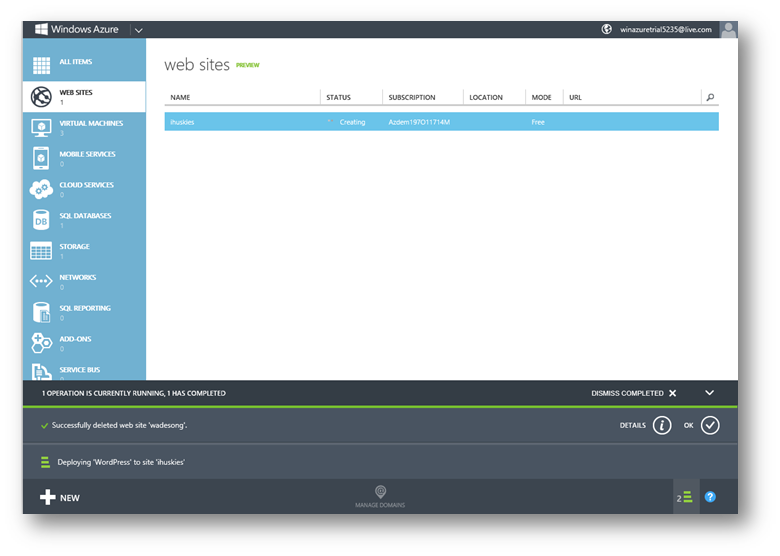The height and width of the screenshot is (556, 780).
Task: Open Service Bus section
Action: click(x=84, y=371)
